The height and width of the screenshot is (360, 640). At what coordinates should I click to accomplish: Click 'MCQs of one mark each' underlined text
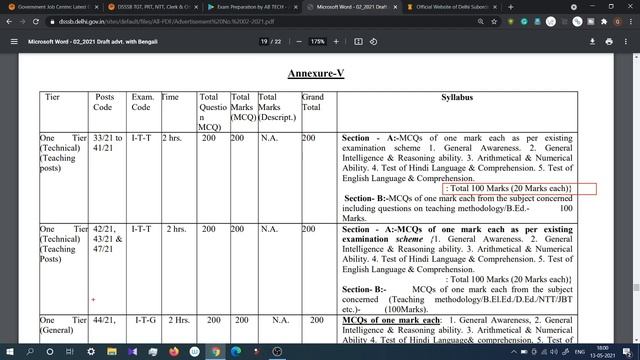tap(391, 320)
